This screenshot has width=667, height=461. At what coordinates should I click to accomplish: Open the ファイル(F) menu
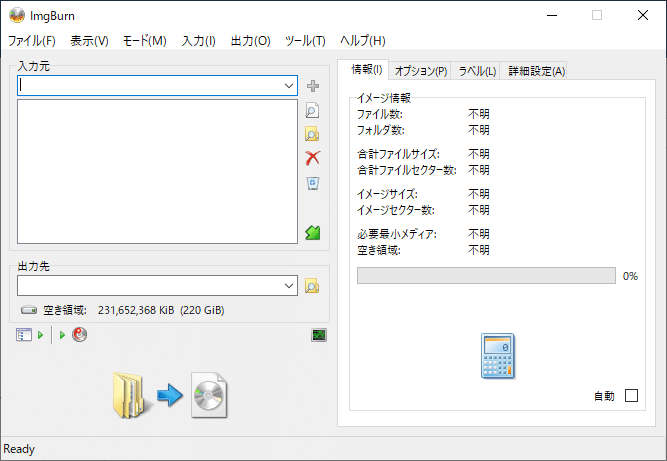(x=32, y=41)
